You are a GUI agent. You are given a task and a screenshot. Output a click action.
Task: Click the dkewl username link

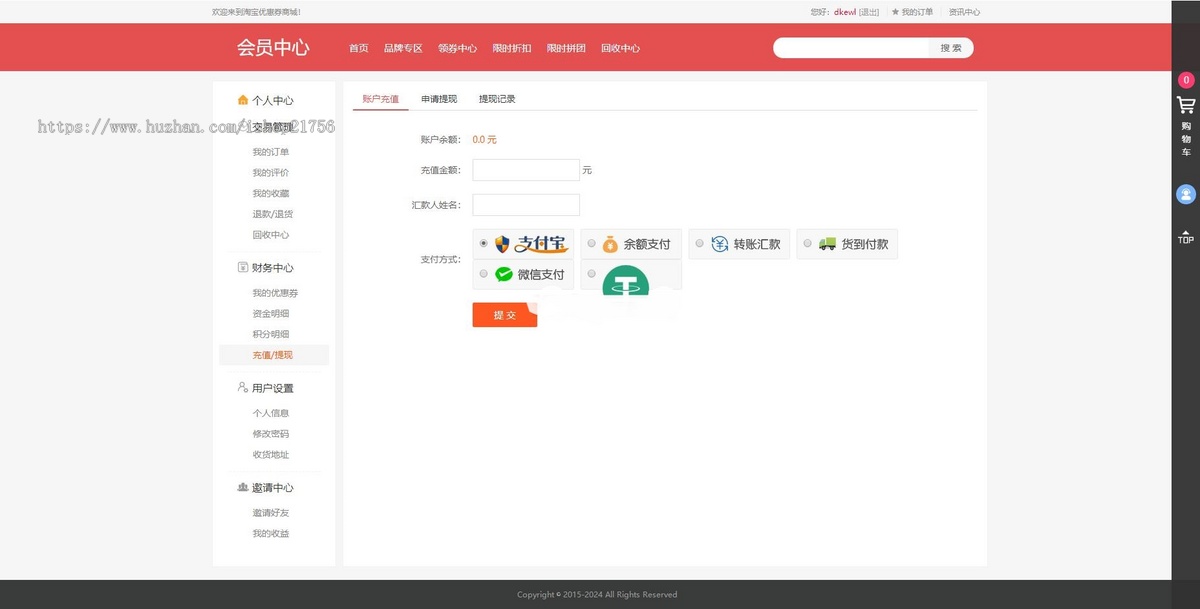click(x=845, y=12)
